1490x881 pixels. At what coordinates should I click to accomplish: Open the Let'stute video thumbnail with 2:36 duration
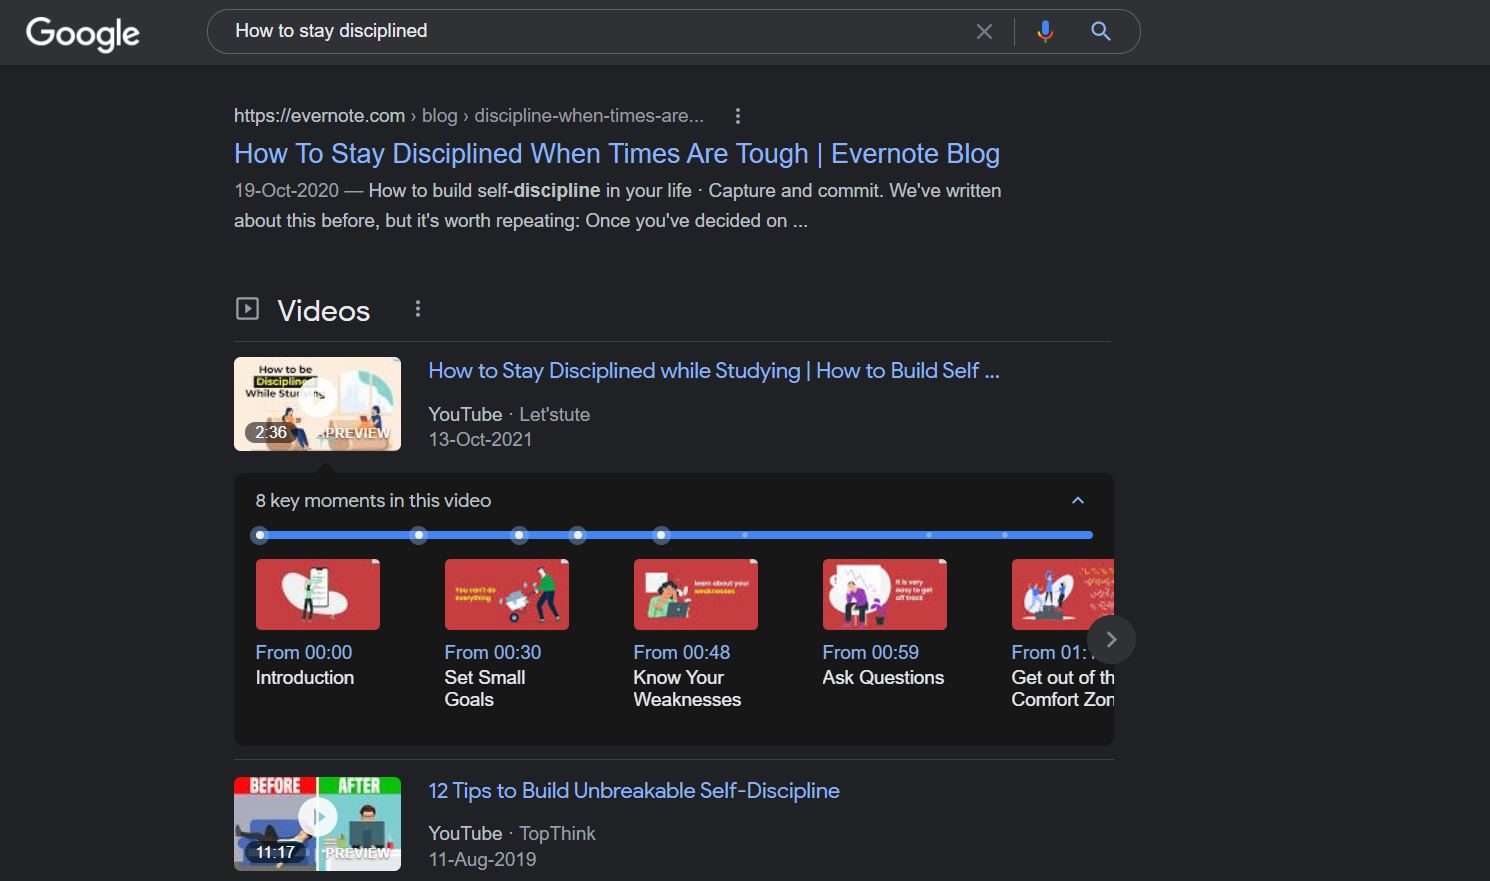[317, 404]
